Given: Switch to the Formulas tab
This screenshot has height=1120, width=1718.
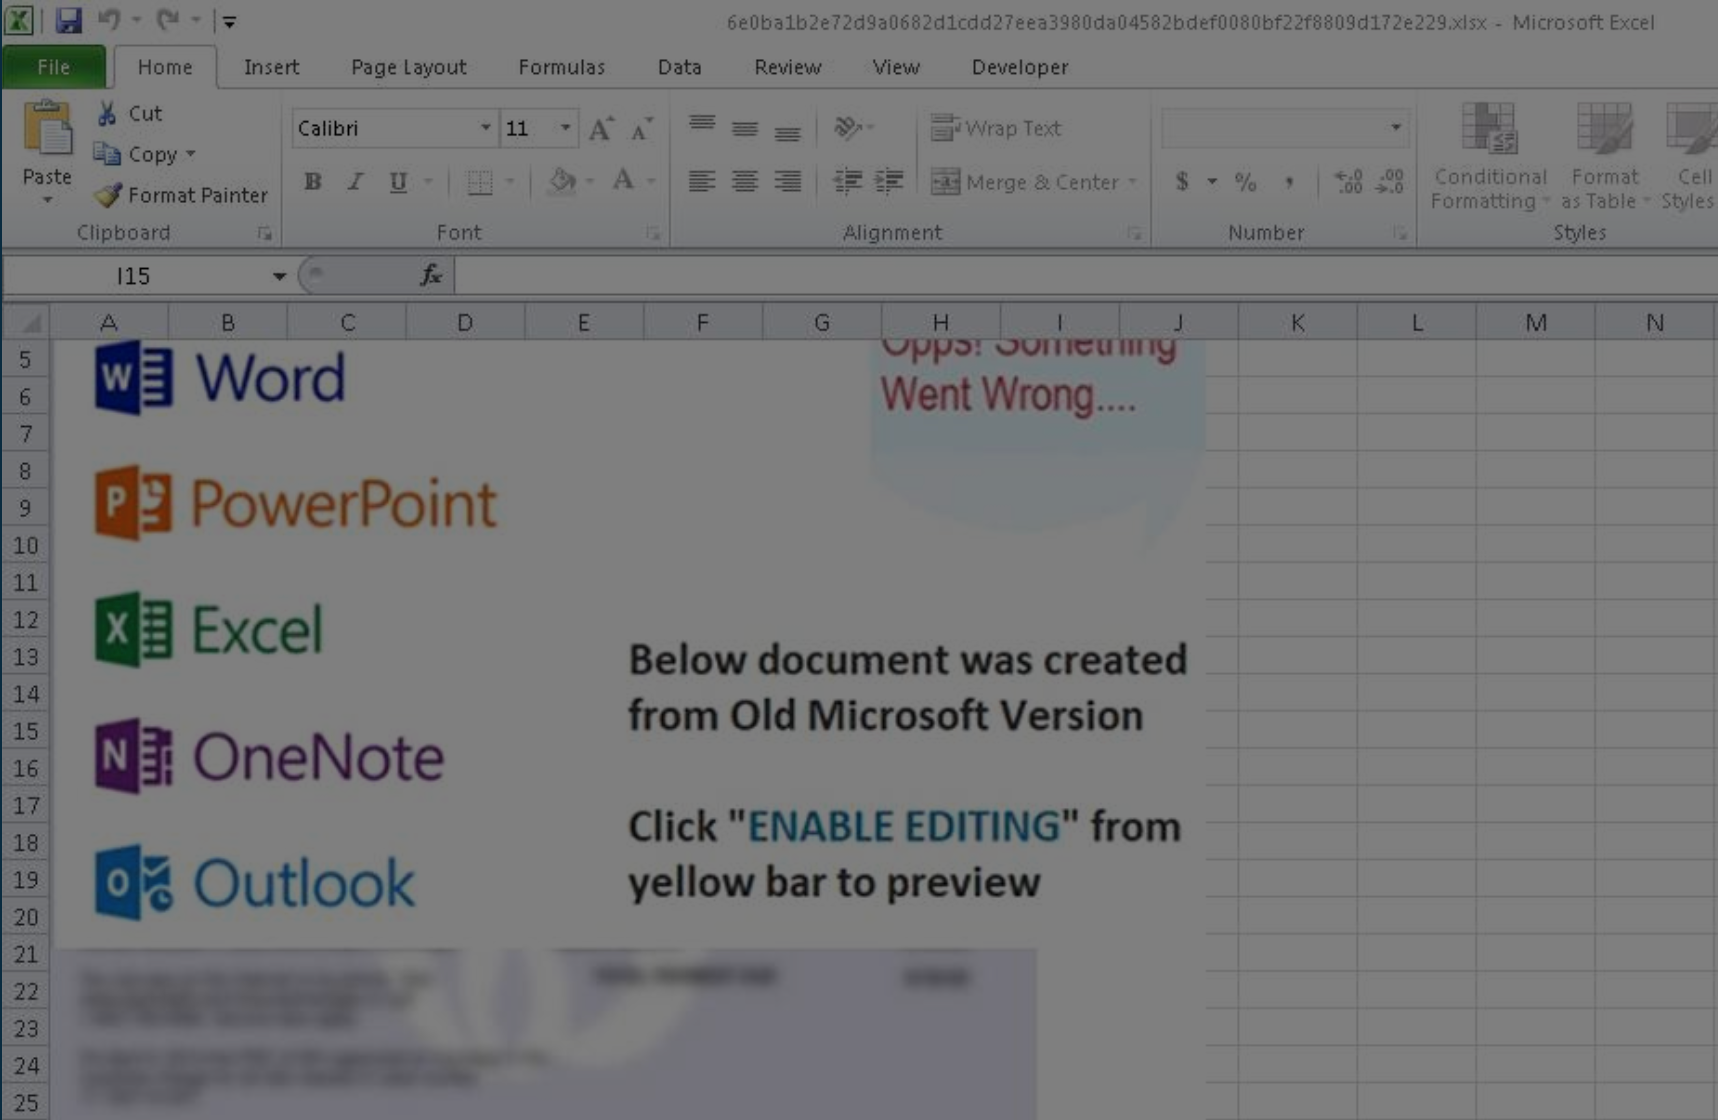Looking at the screenshot, I should coord(561,67).
